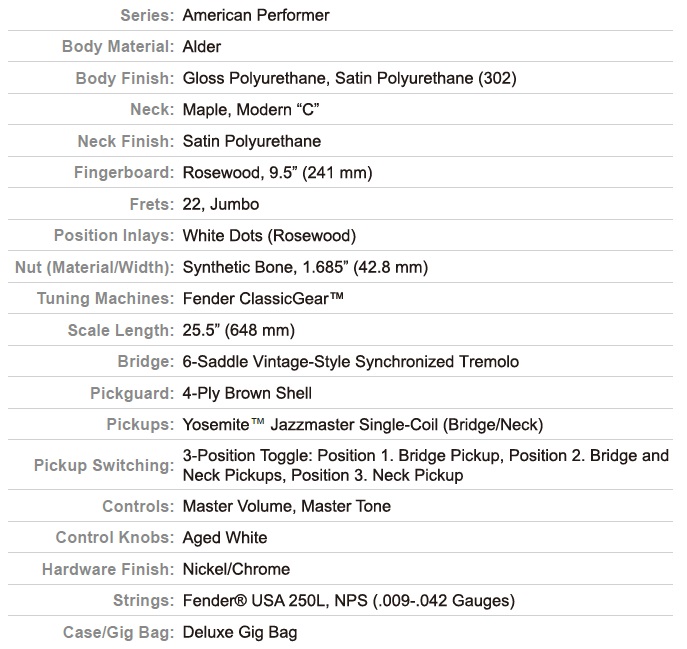Click the Master Volume, Master Tone value

(287, 506)
